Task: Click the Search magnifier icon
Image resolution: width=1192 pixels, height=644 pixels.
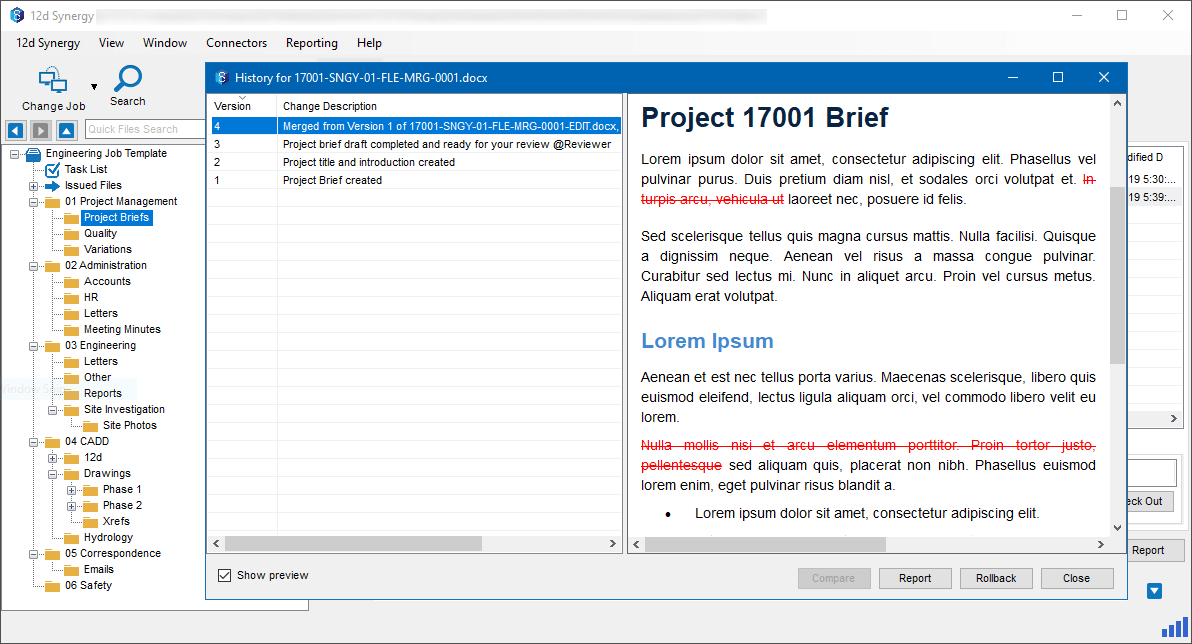Action: (128, 78)
